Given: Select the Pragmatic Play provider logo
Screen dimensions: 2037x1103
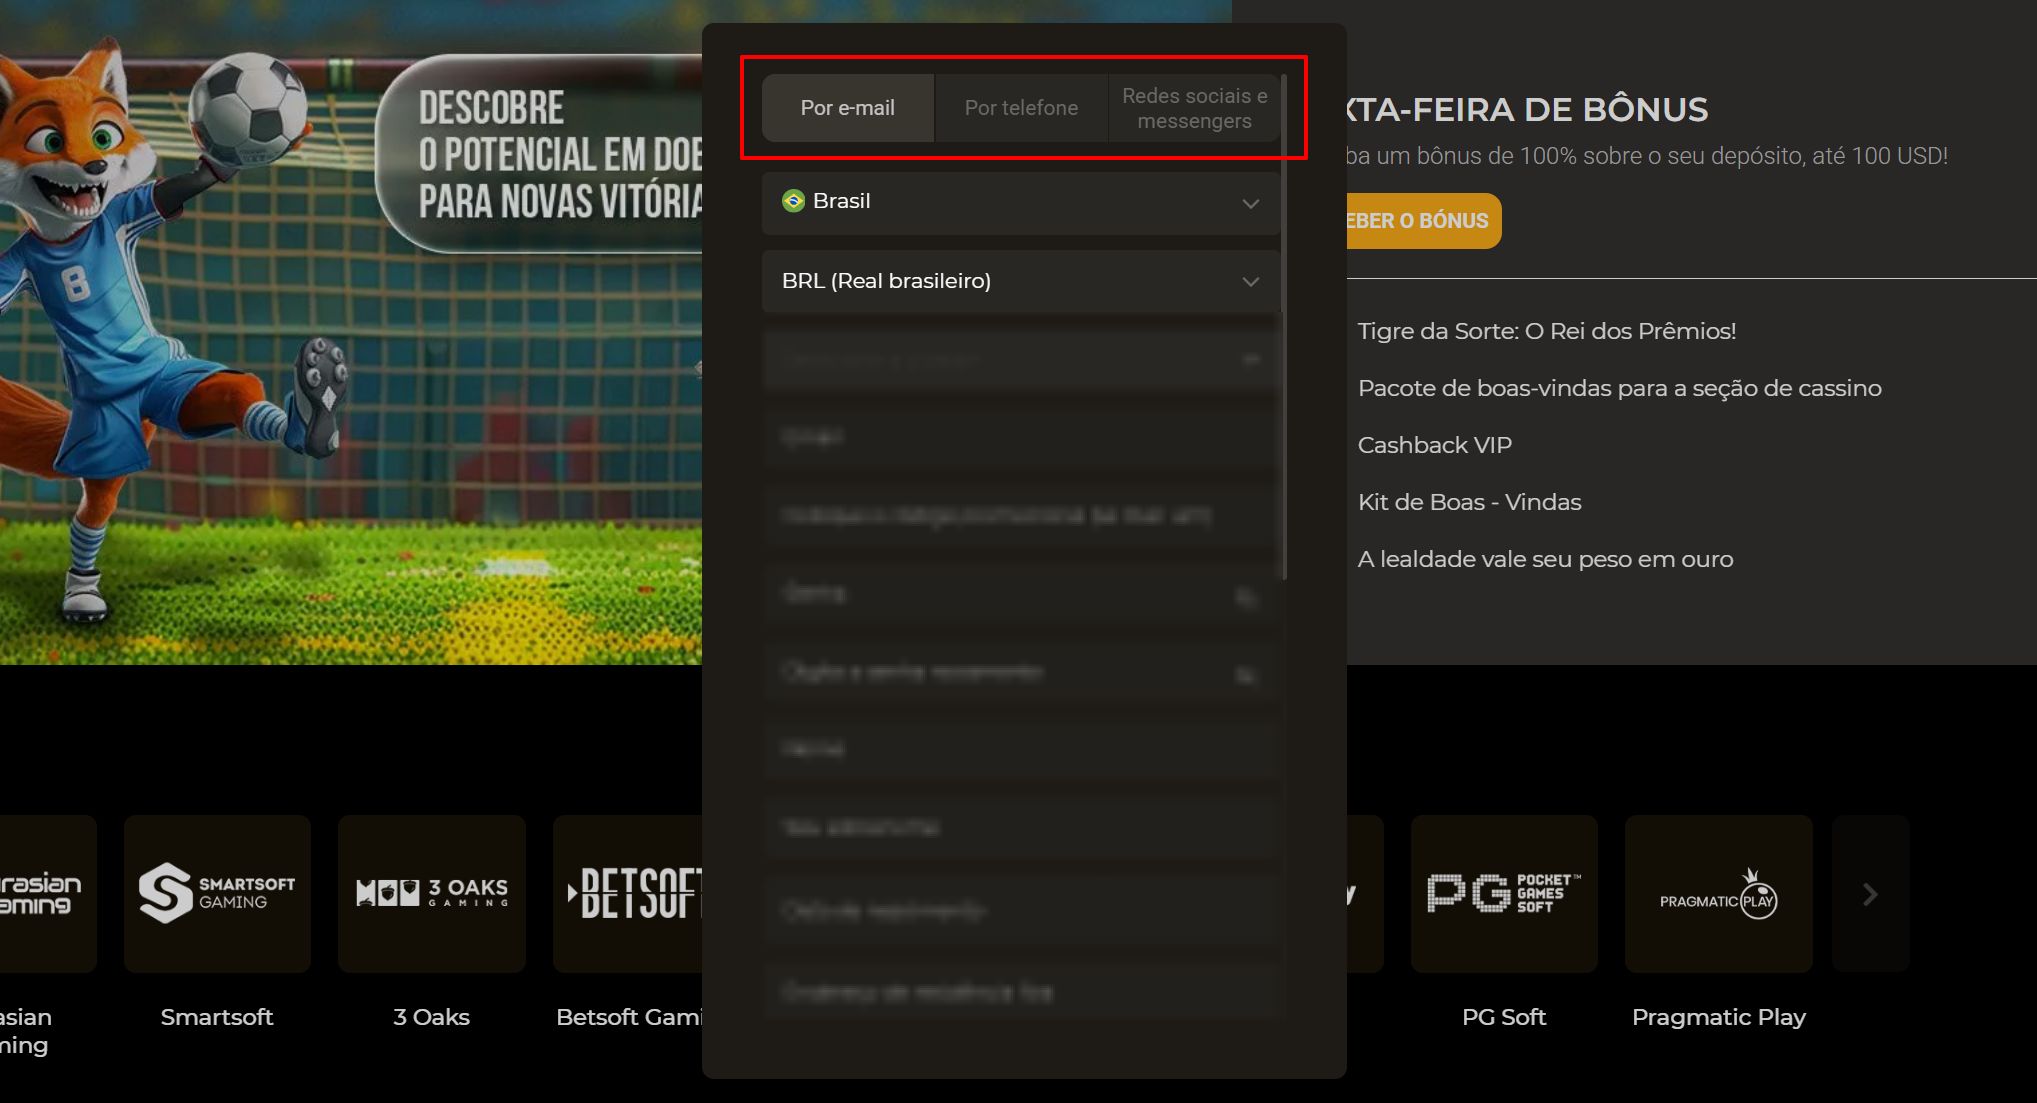Looking at the screenshot, I should coord(1718,893).
